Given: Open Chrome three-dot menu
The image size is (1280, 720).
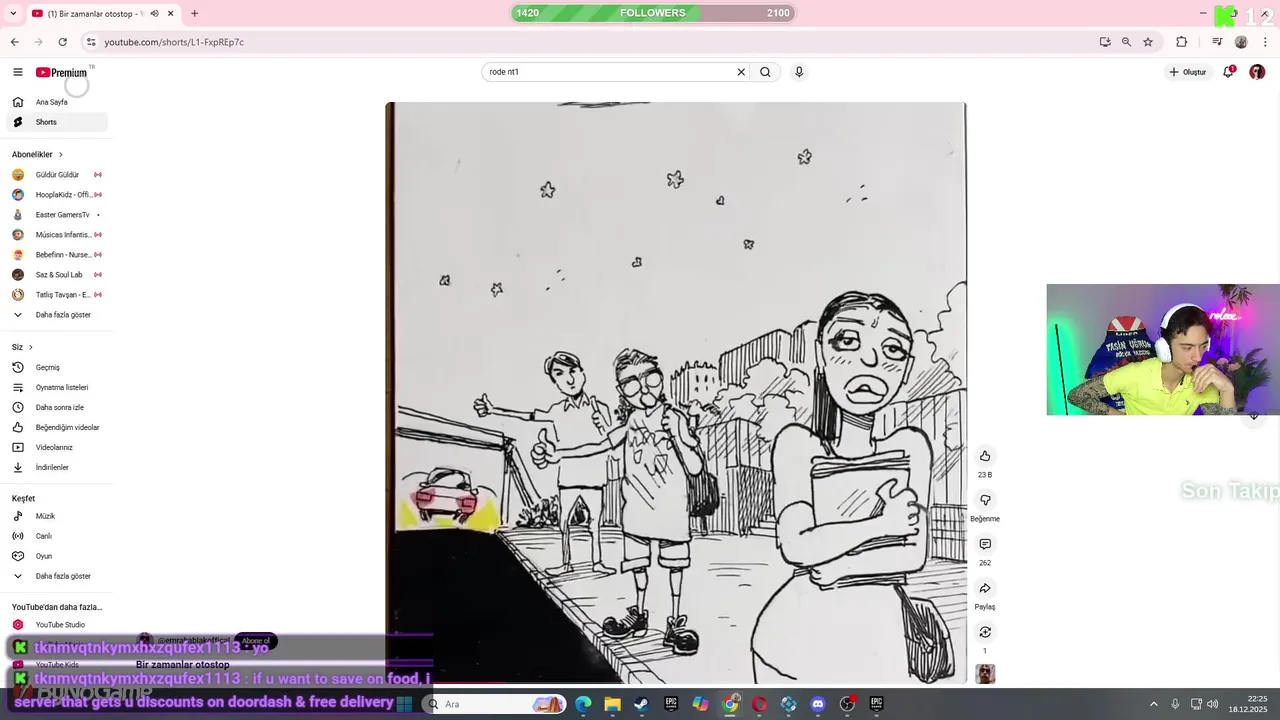Looking at the screenshot, I should (1264, 42).
